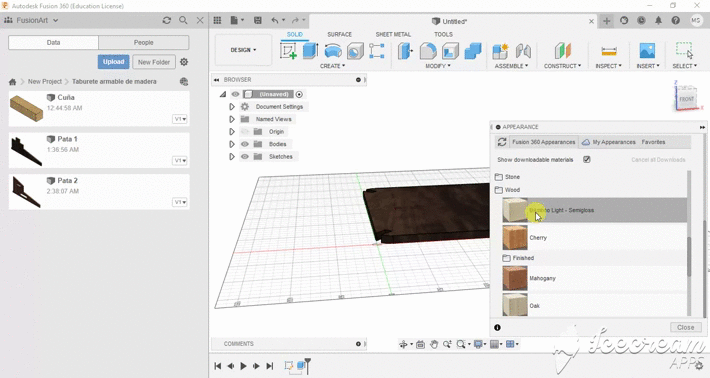The image size is (710, 378).
Task: Close the Appearance dialog with Close button
Action: pyautogui.click(x=686, y=327)
